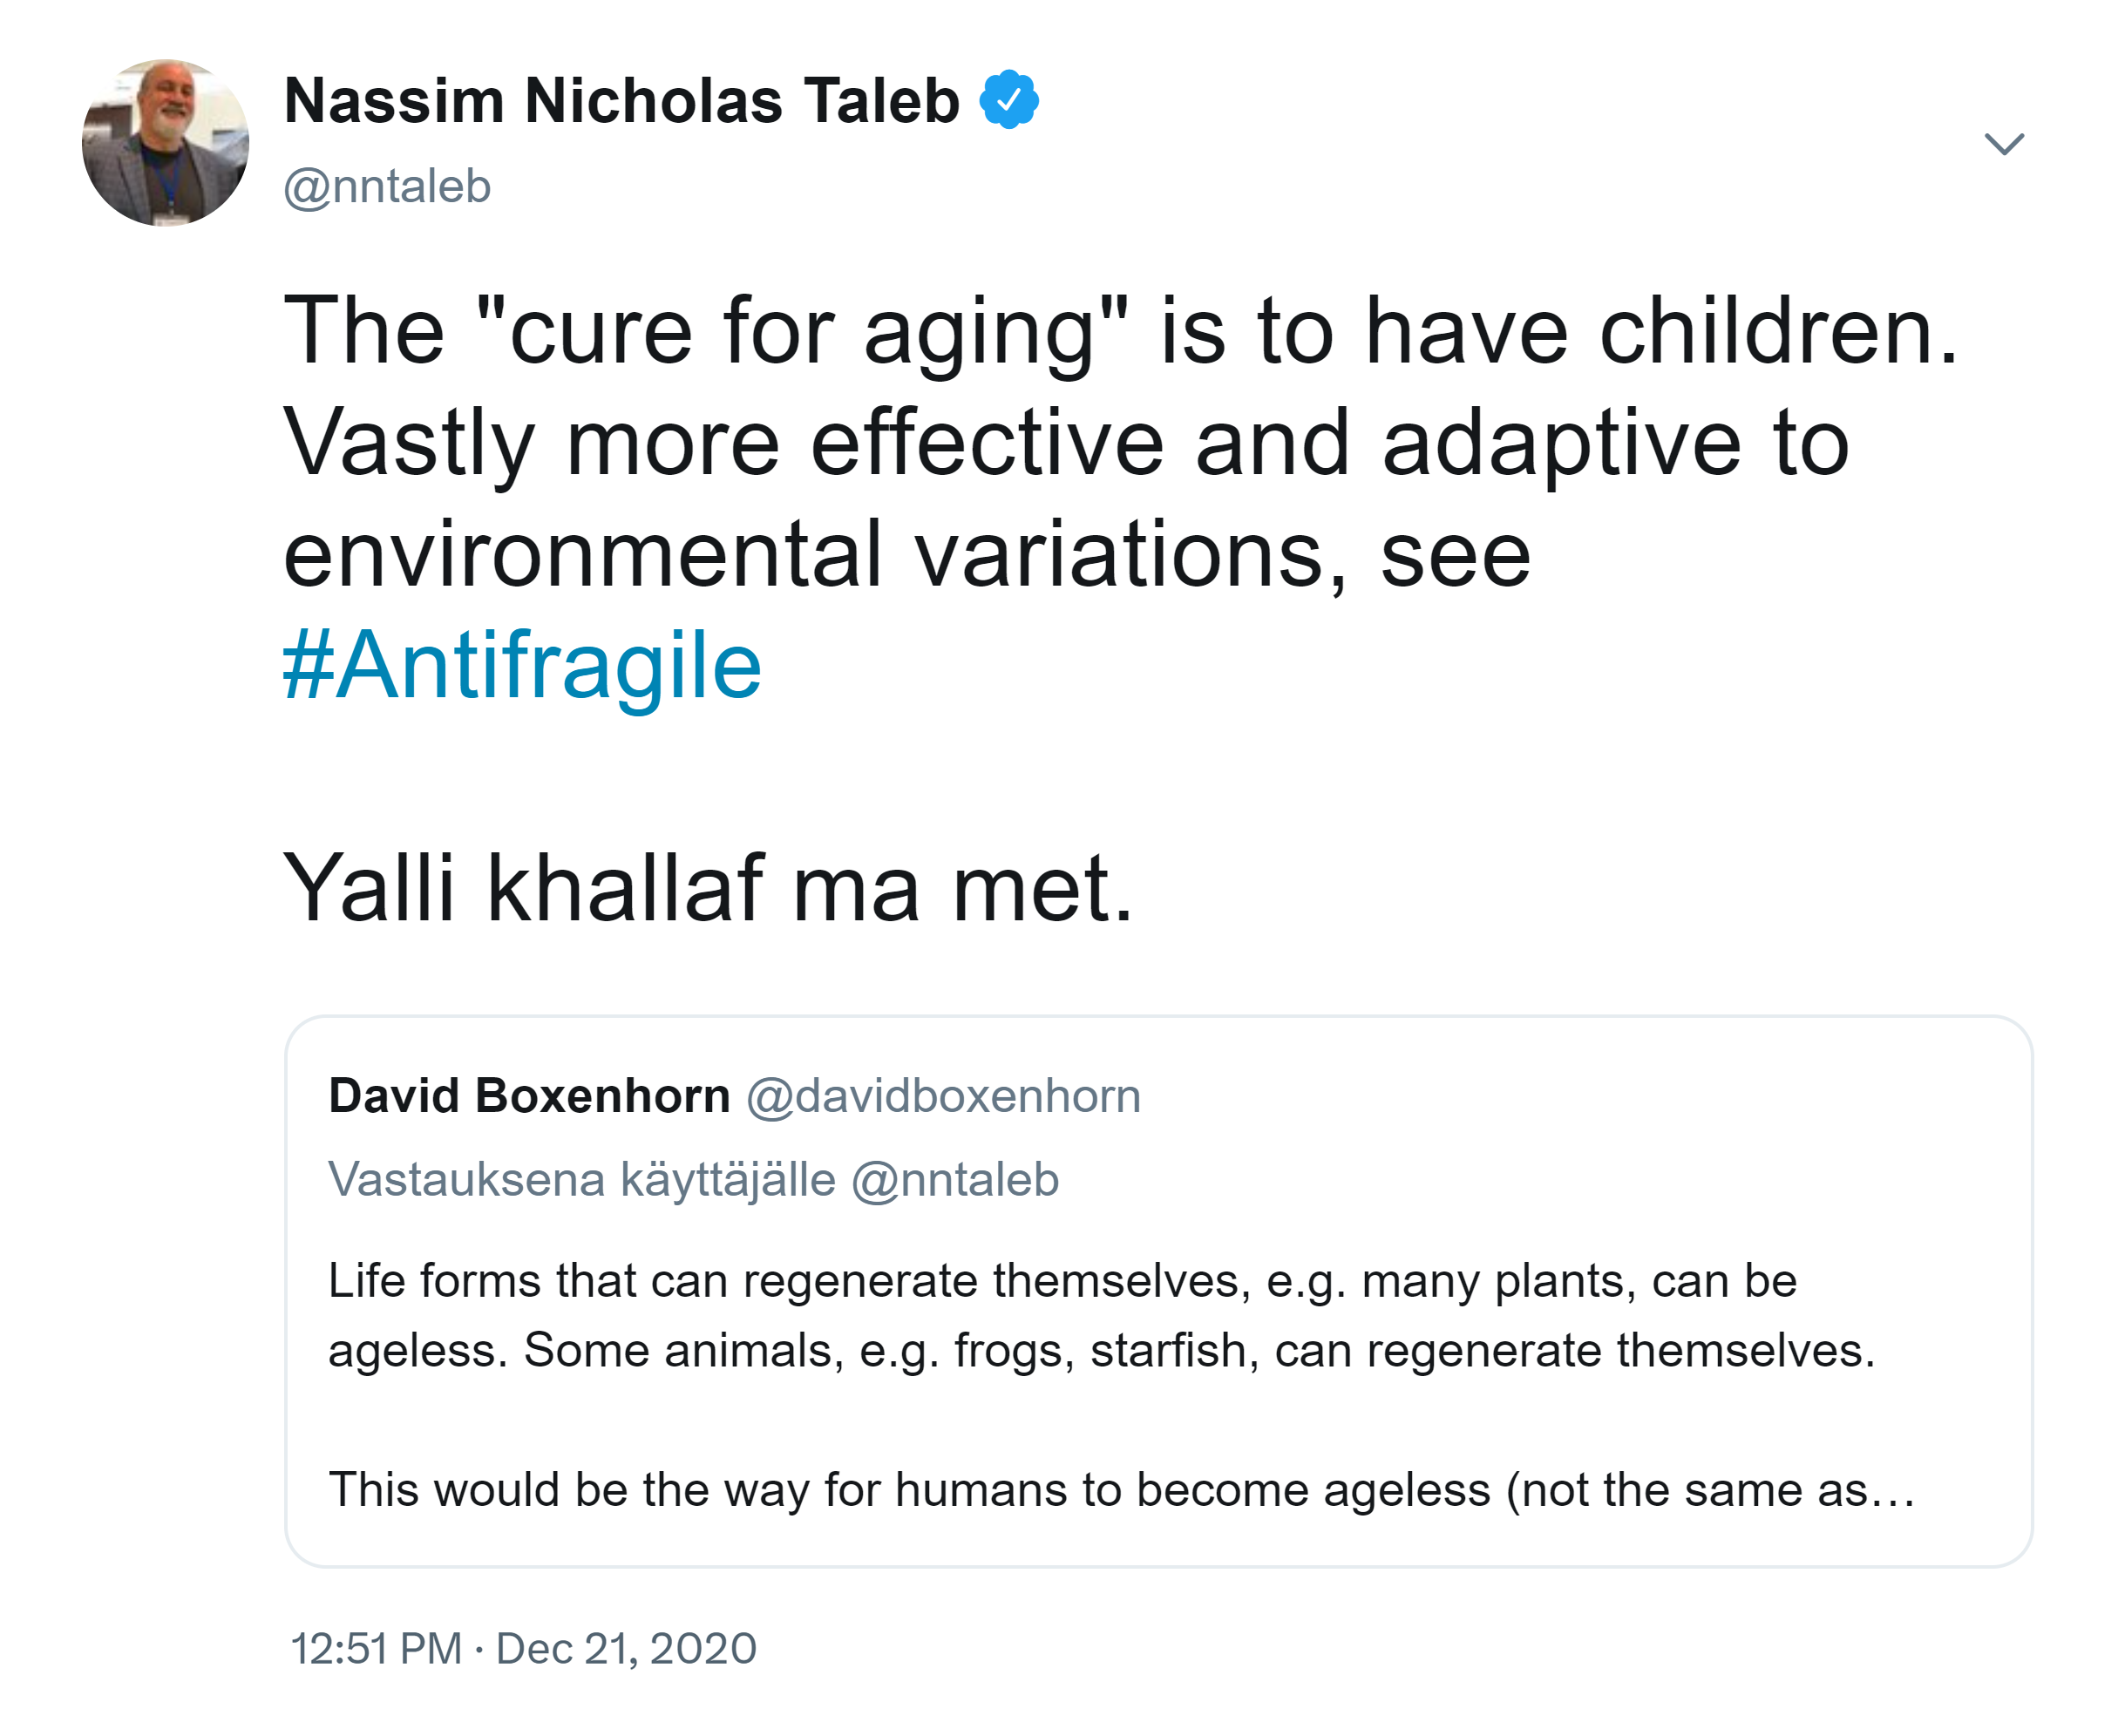Click the "Vastauksena käyttäjälle" reply label
This screenshot has width=2118, height=1736.
(x=581, y=1180)
